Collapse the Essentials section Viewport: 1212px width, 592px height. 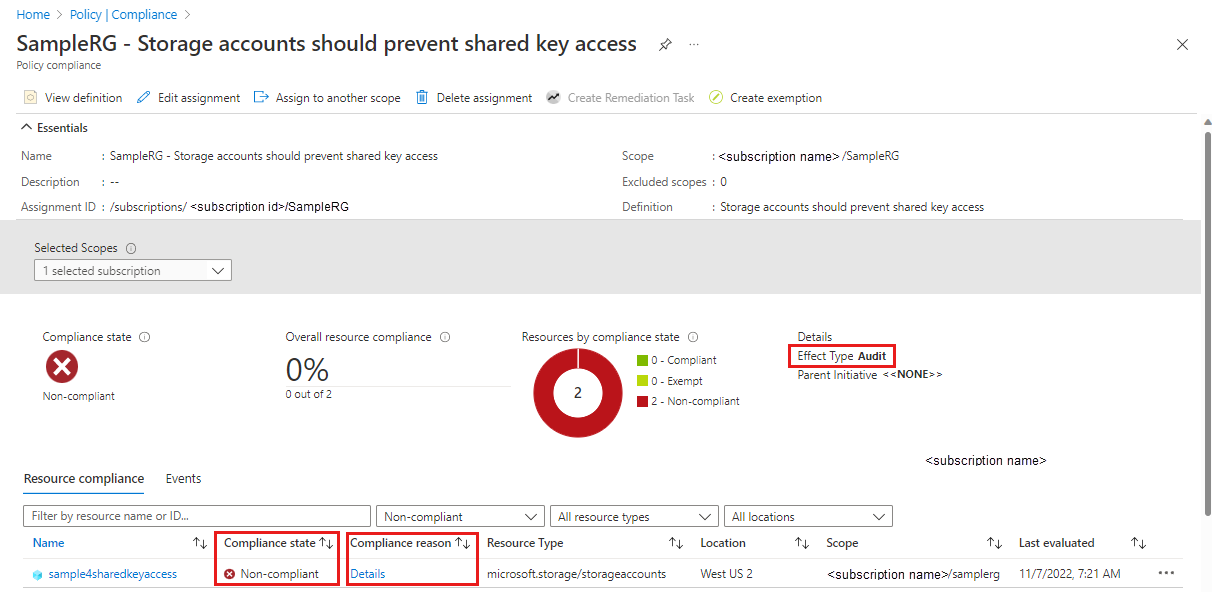[x=25, y=128]
